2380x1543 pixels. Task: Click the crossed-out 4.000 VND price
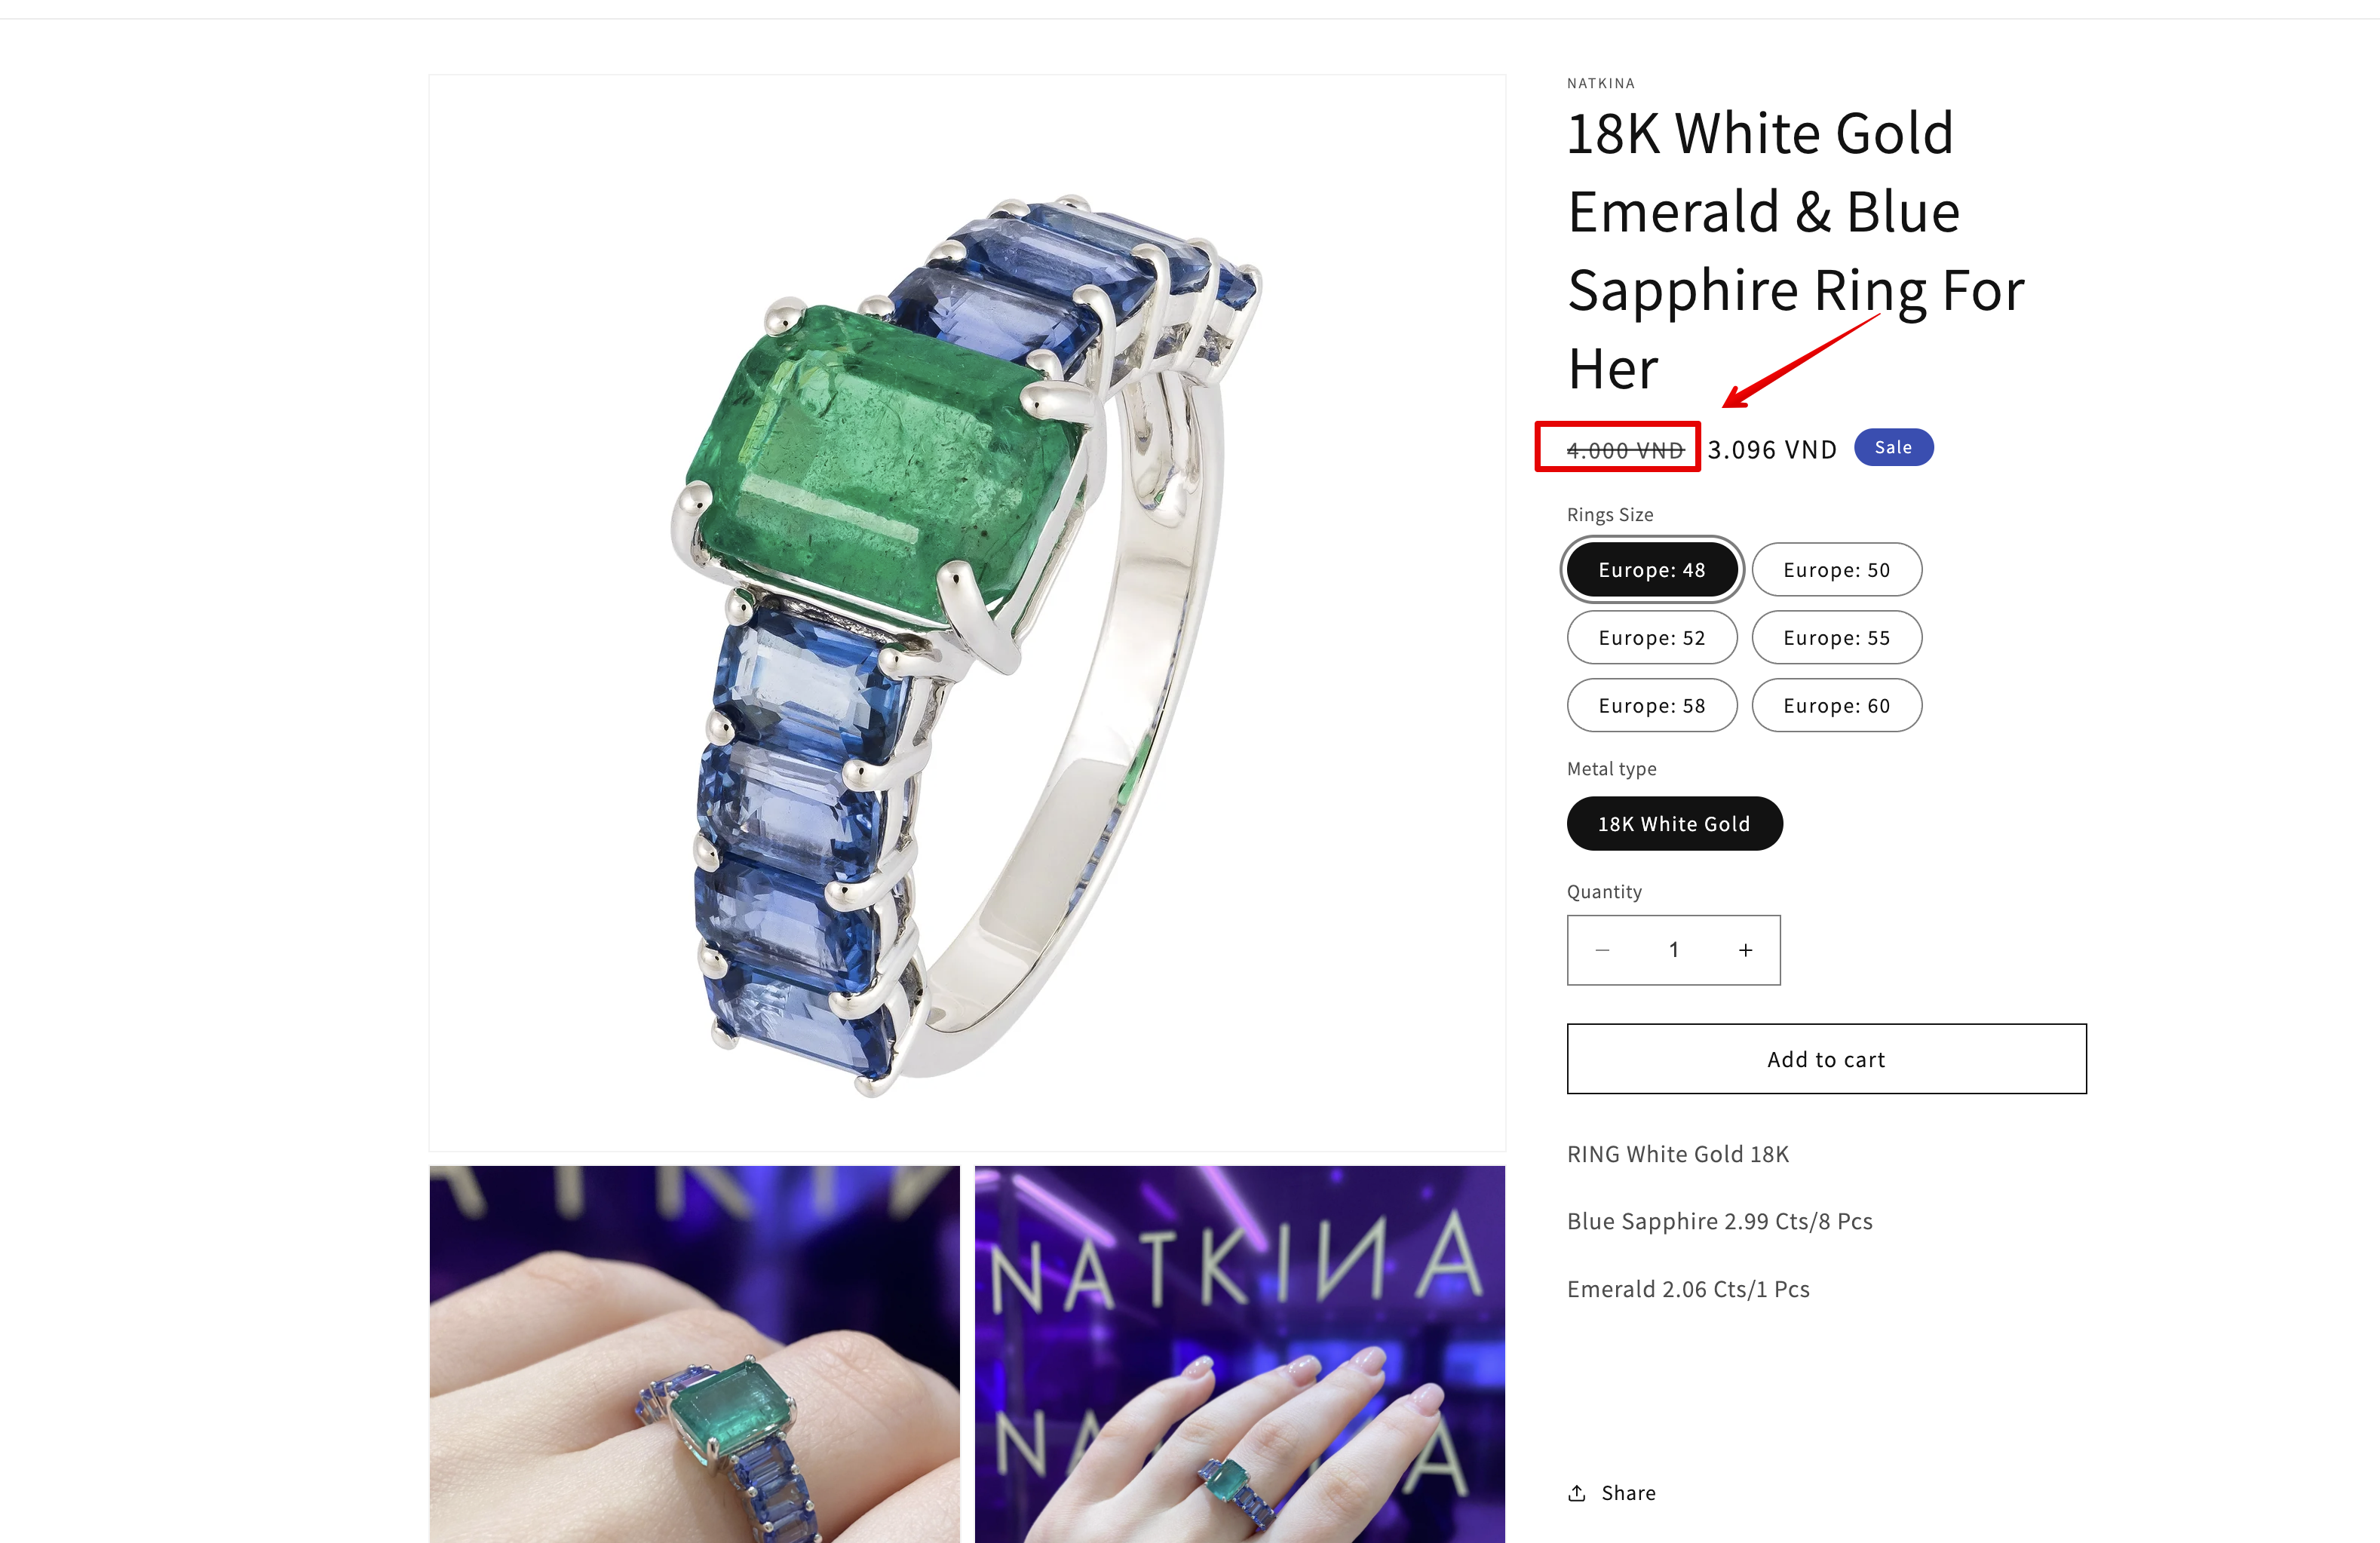(x=1625, y=451)
